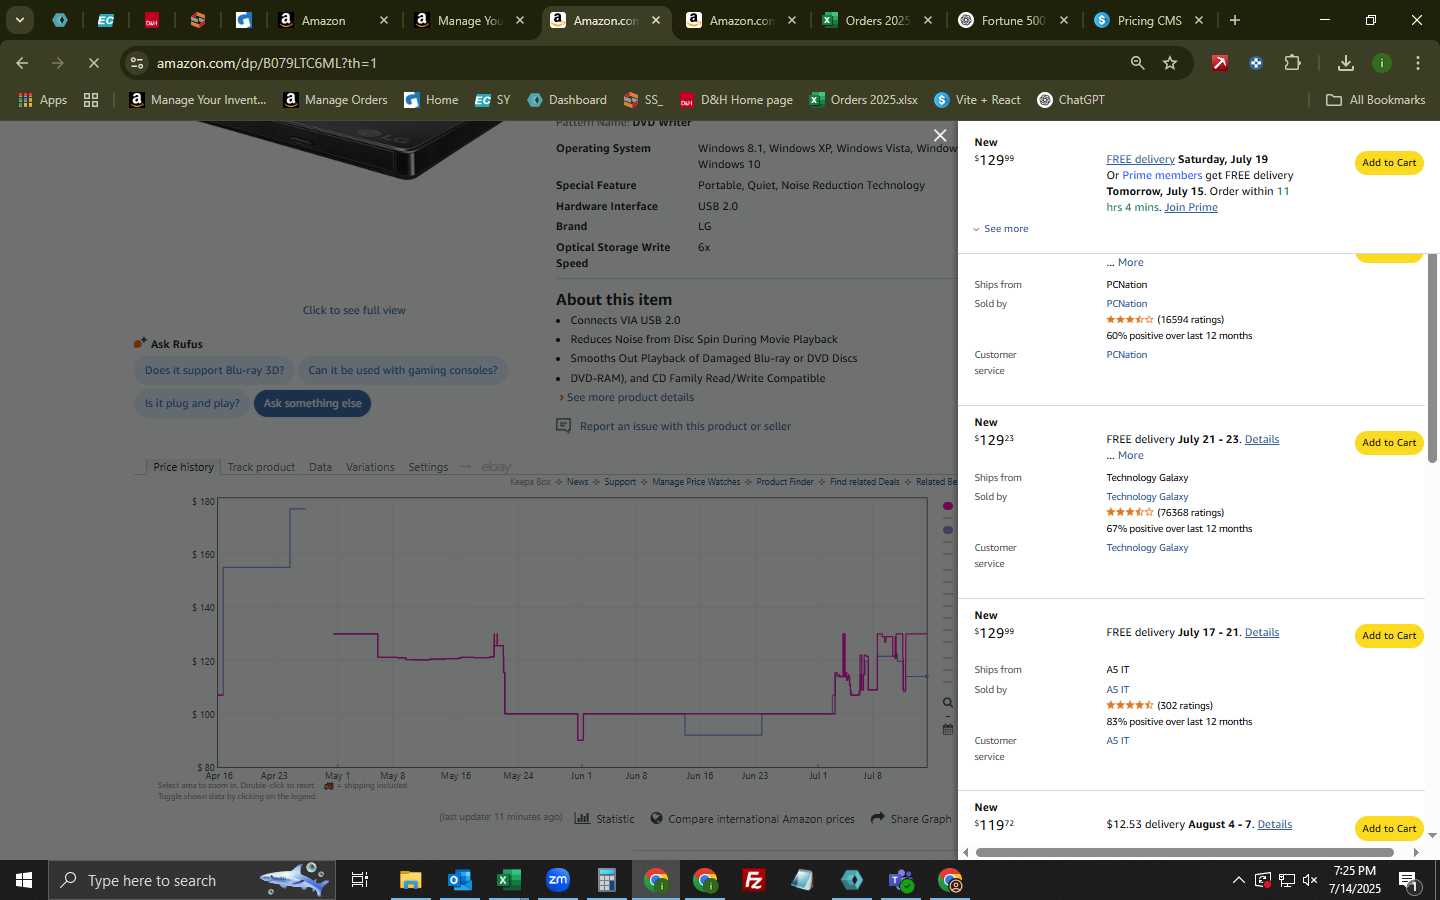Click the offers panel horizontal scrollbar
The width and height of the screenshot is (1440, 900).
pyautogui.click(x=1184, y=853)
